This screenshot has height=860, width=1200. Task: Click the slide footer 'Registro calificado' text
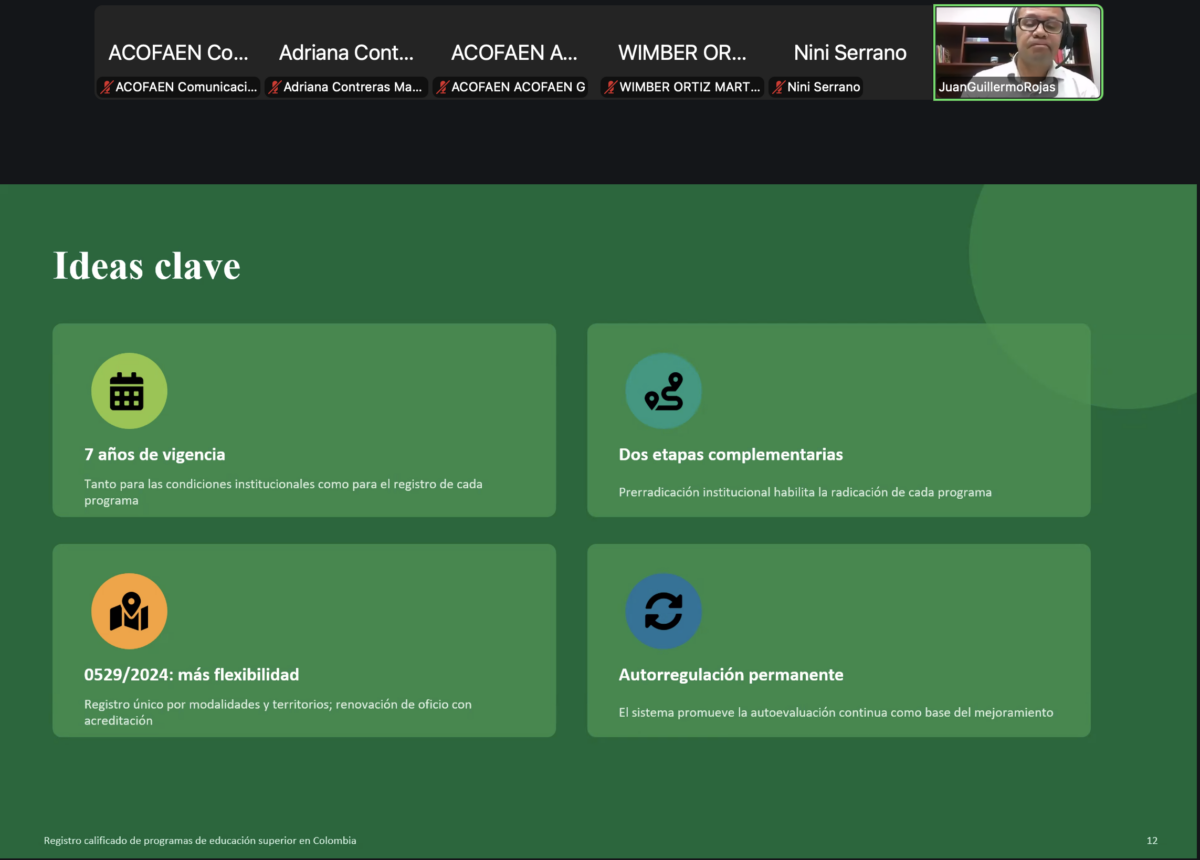click(x=200, y=840)
